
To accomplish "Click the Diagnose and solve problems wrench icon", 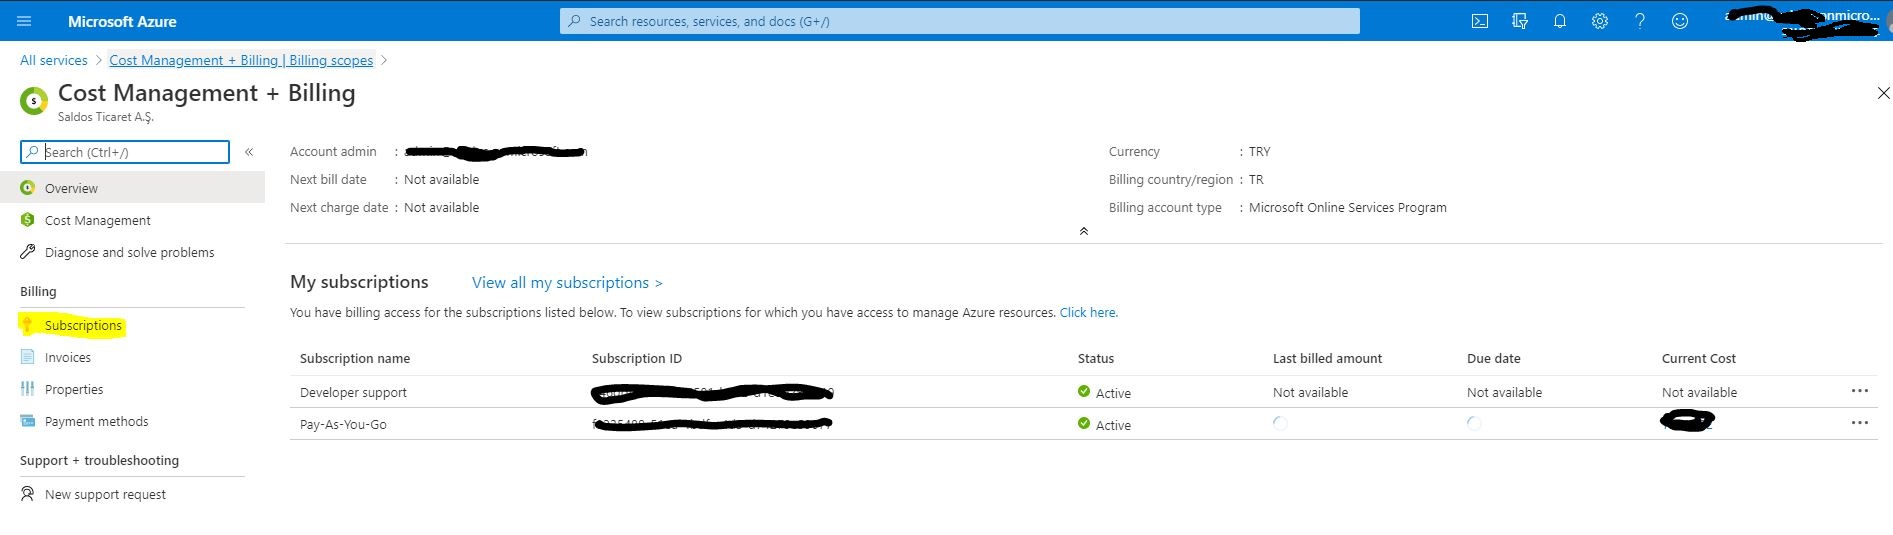I will (x=28, y=252).
